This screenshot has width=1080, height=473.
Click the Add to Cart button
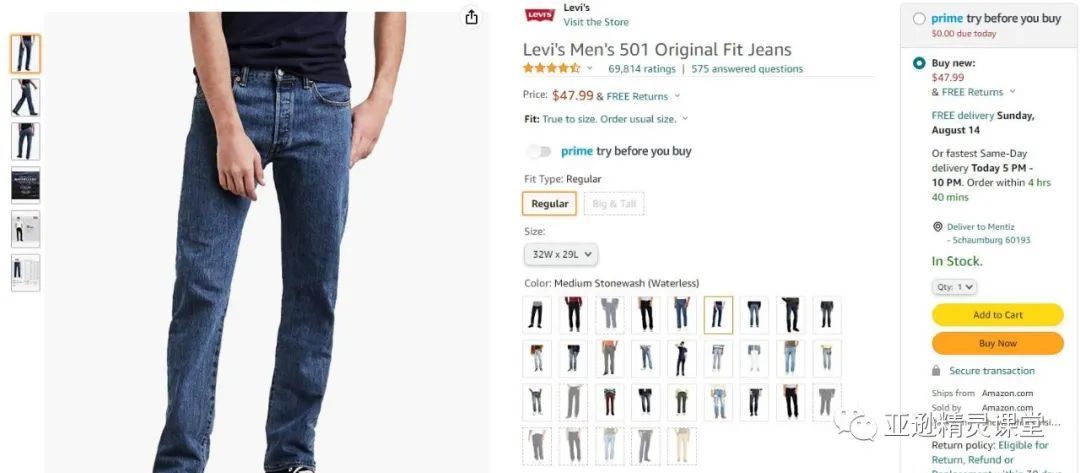[997, 315]
